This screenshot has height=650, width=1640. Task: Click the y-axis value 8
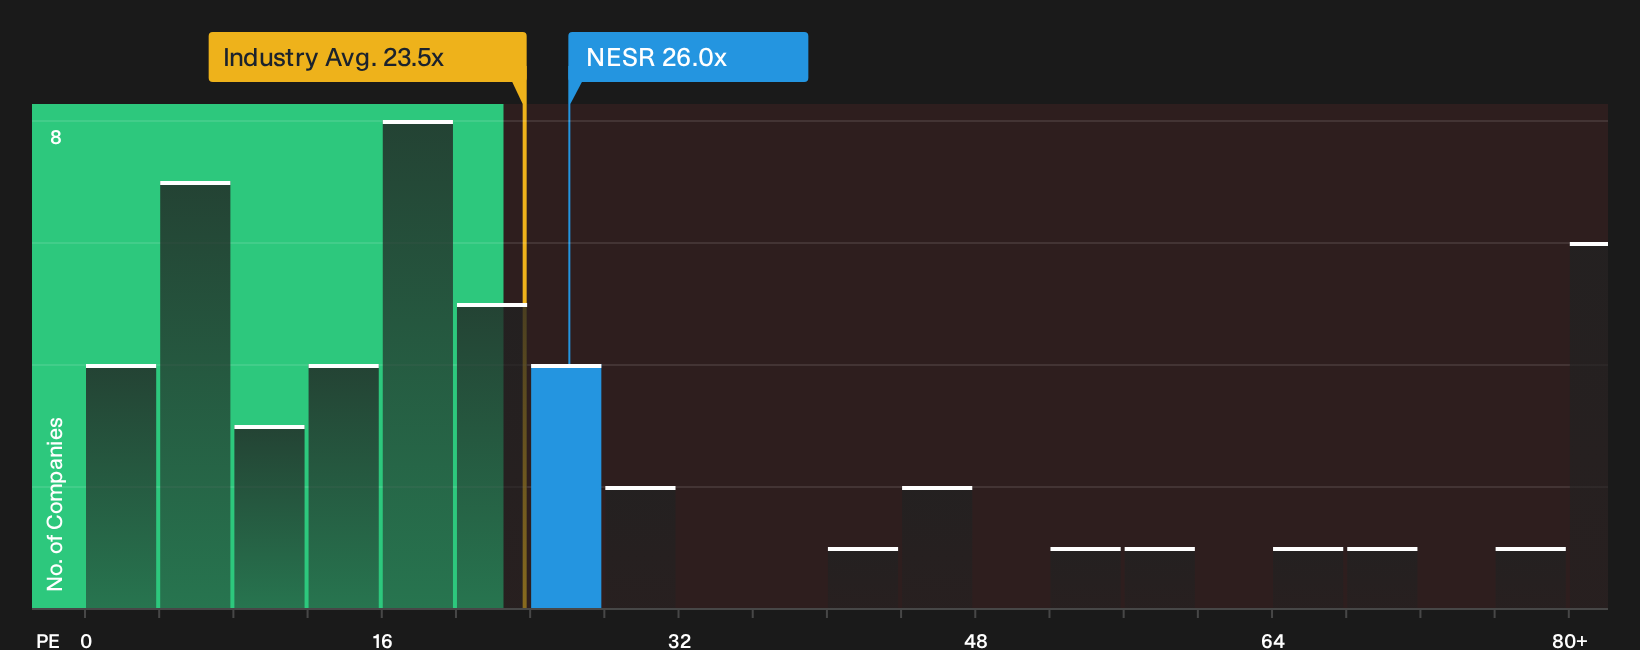(x=56, y=138)
